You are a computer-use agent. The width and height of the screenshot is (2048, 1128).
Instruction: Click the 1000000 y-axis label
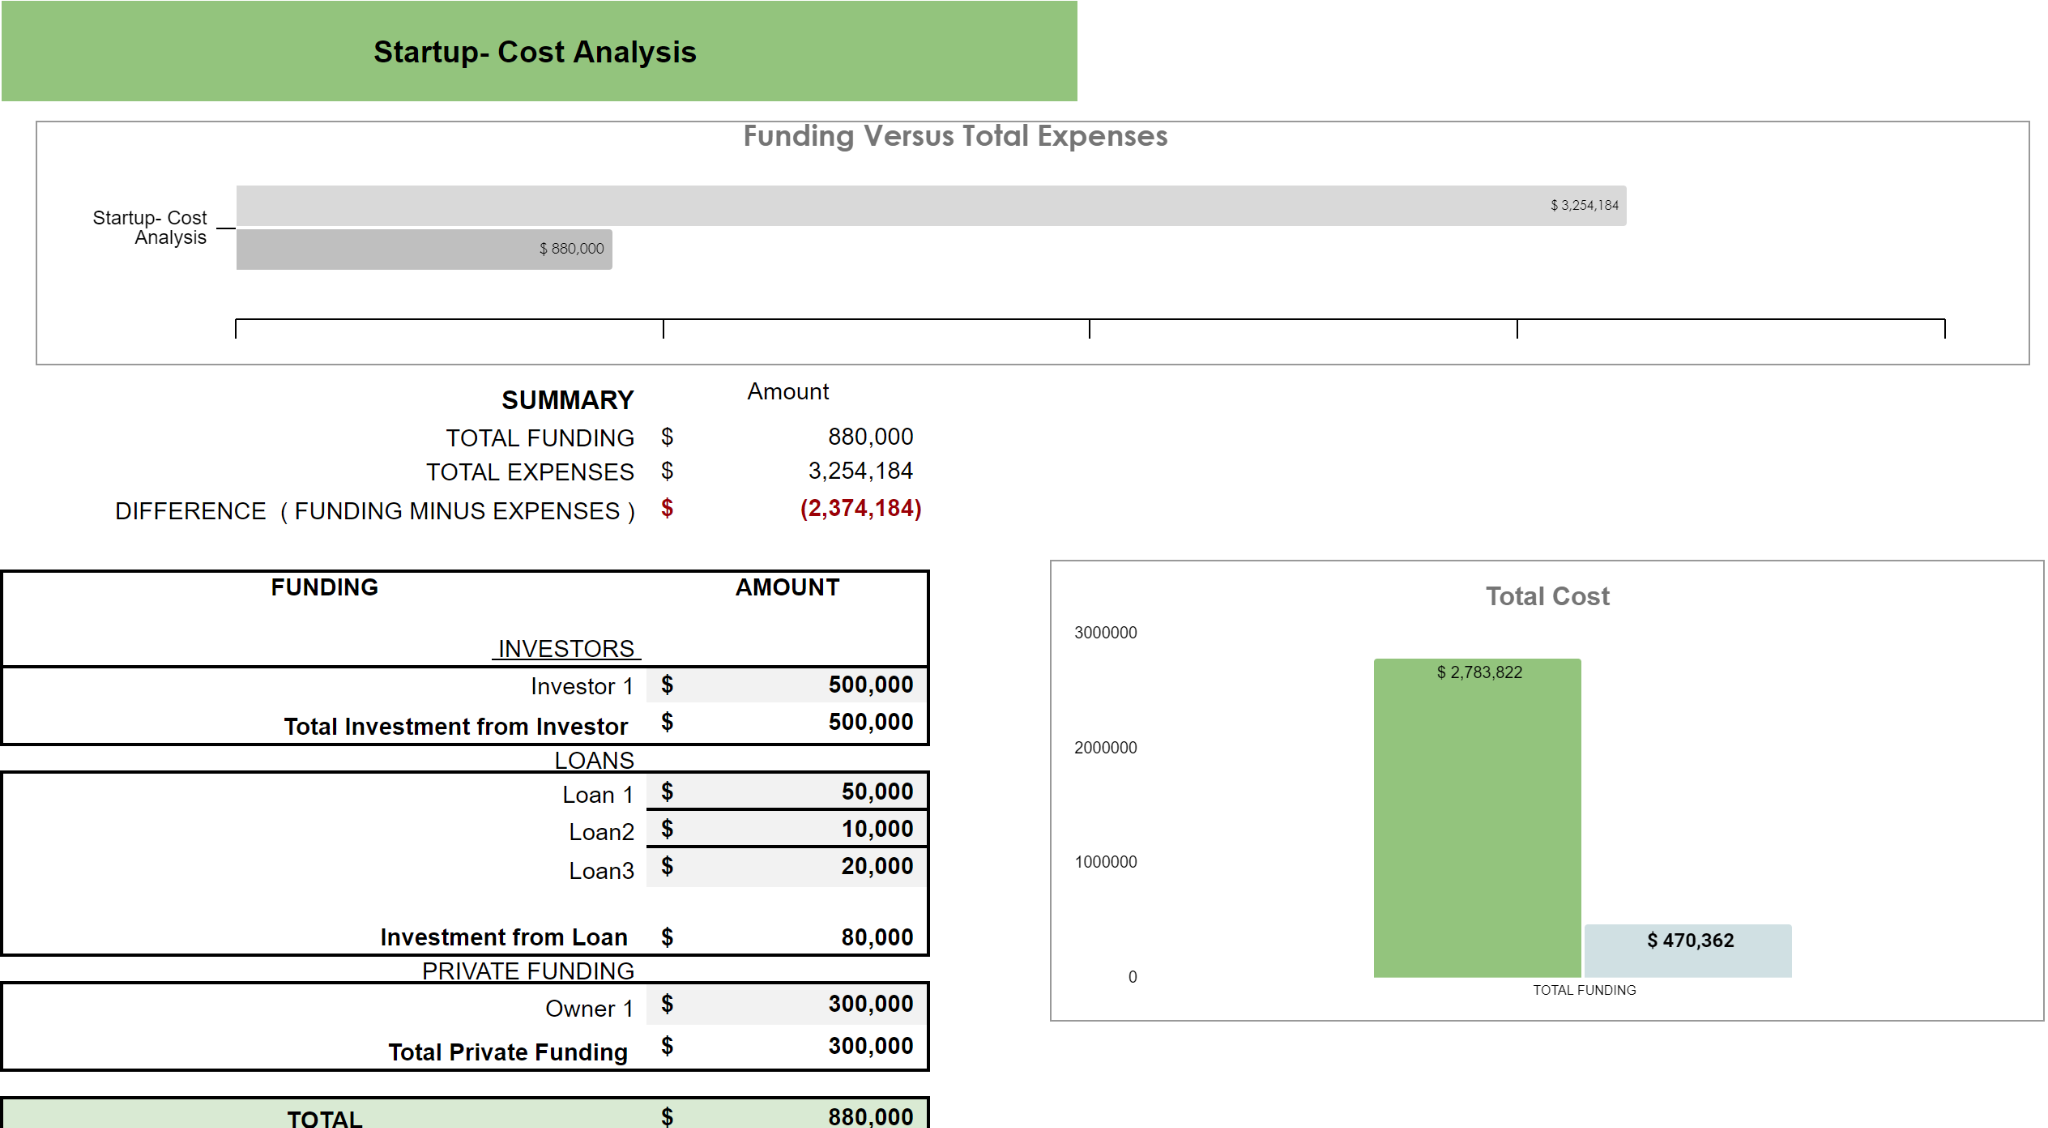tap(1105, 862)
